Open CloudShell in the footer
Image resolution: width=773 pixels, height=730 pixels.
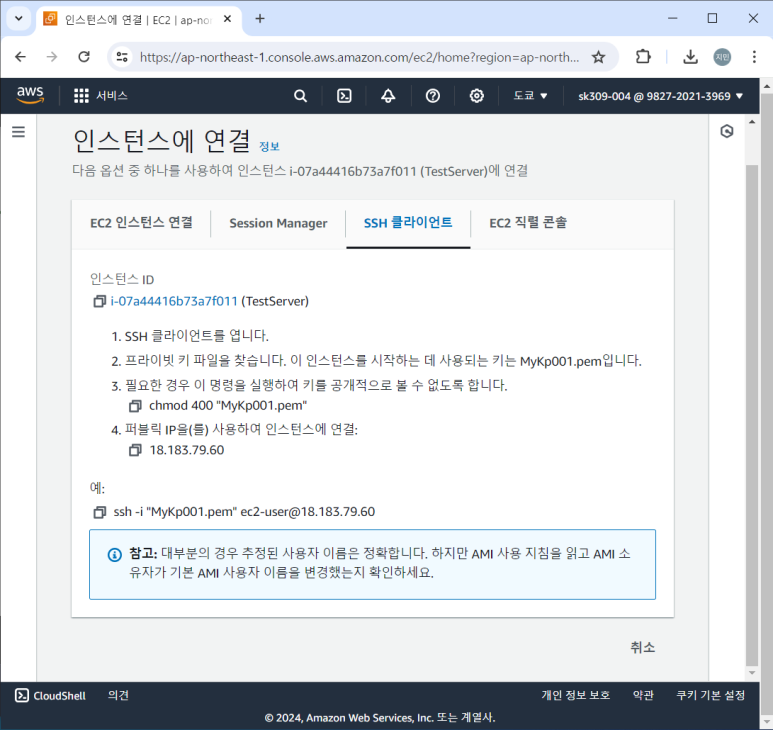click(x=50, y=695)
